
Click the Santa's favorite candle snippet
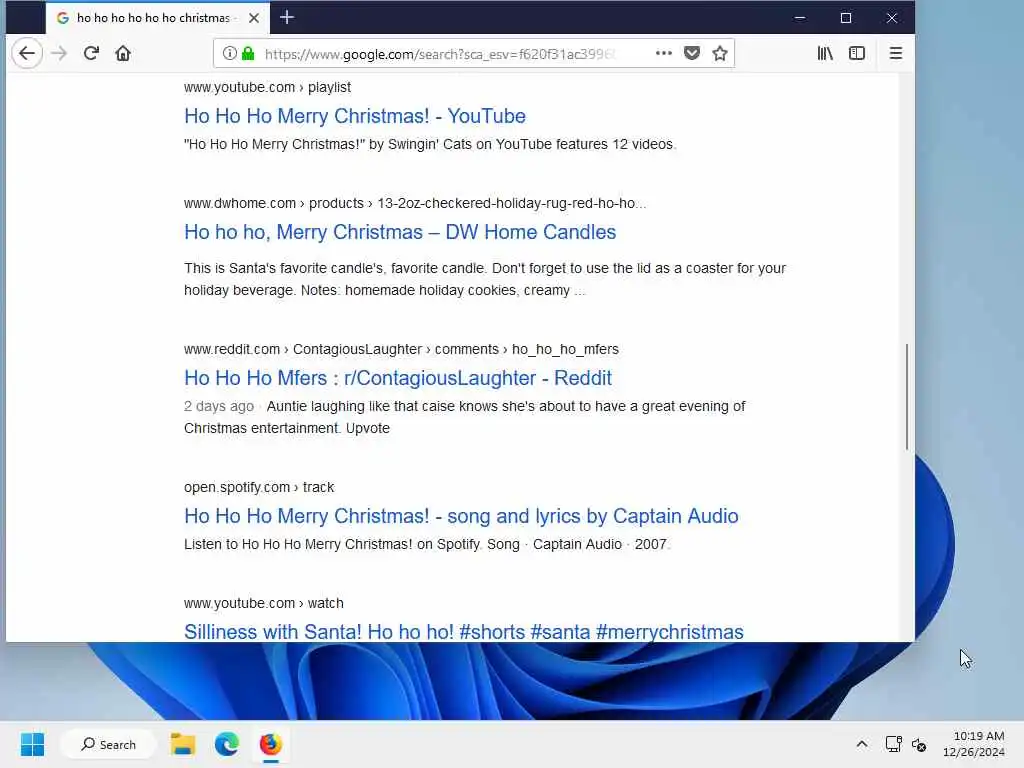(x=485, y=280)
